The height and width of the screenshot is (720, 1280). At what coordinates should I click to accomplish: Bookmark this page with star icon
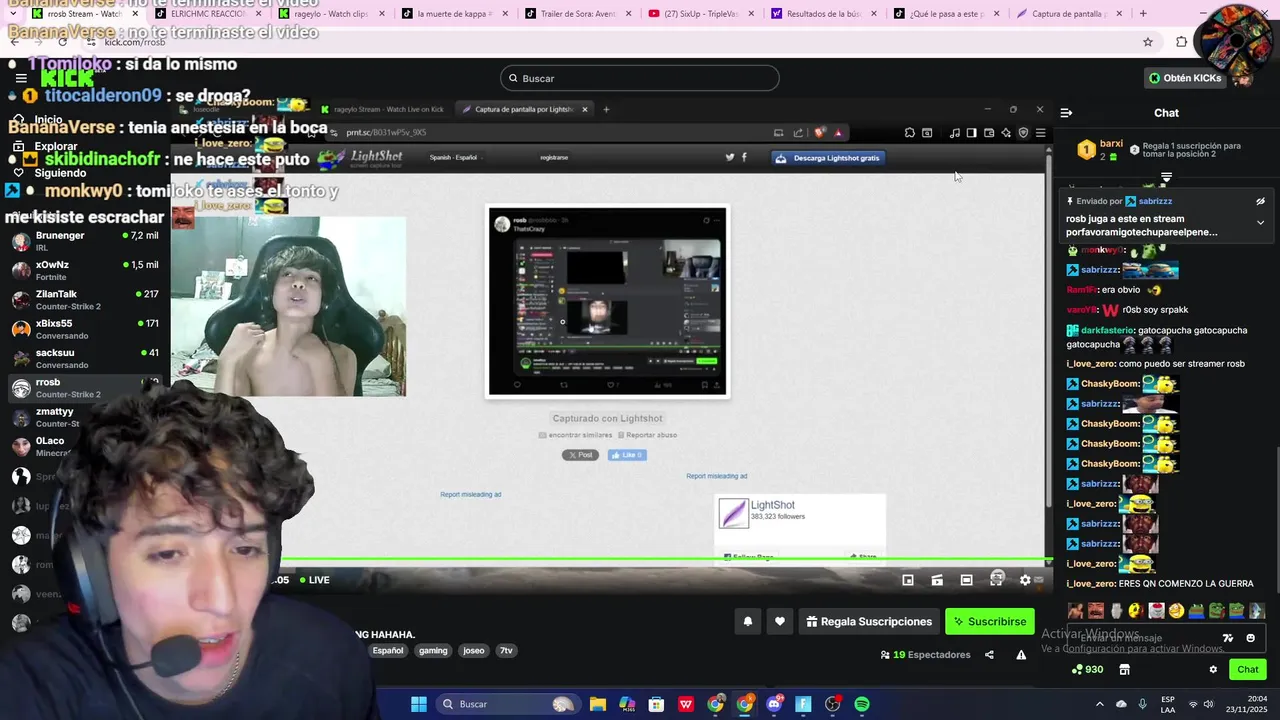tap(1148, 42)
